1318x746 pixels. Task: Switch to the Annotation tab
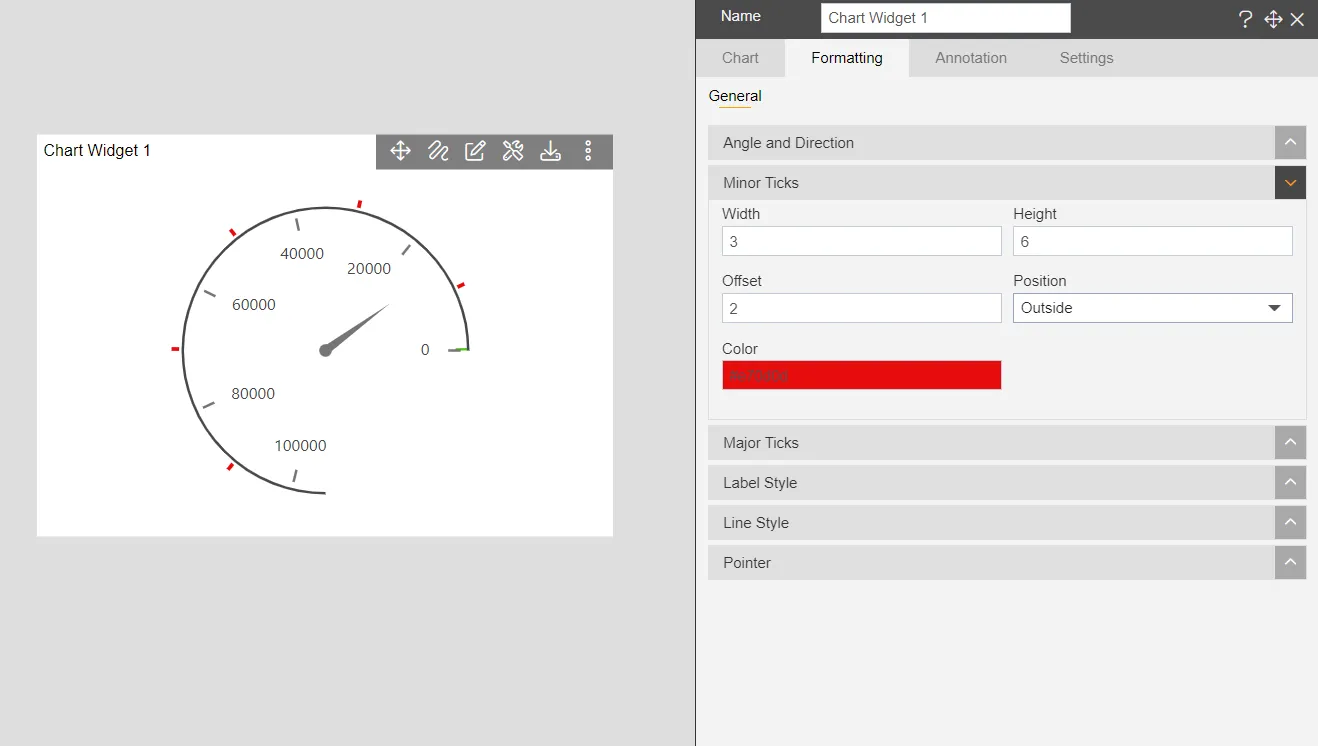click(969, 58)
